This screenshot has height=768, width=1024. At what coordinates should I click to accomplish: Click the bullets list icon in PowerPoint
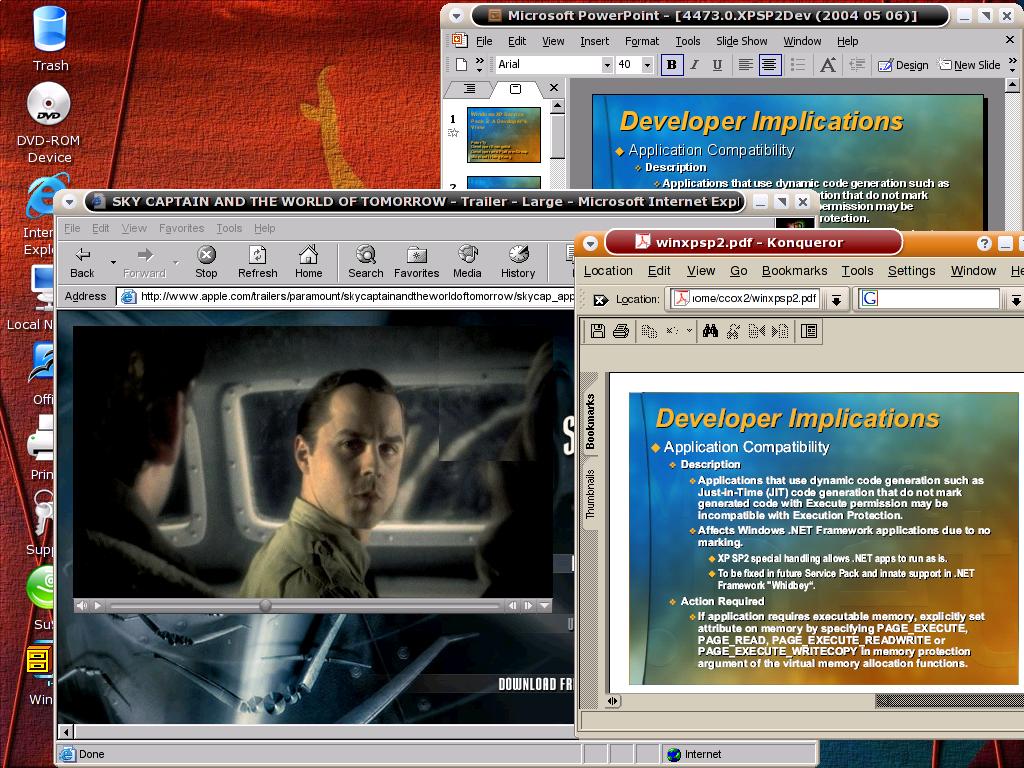(798, 65)
